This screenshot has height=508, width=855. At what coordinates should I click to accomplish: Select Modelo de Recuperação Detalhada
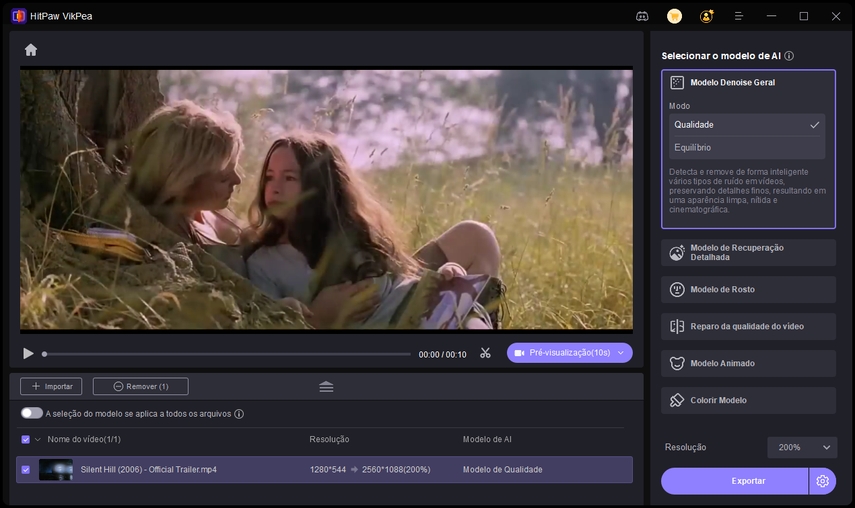748,252
